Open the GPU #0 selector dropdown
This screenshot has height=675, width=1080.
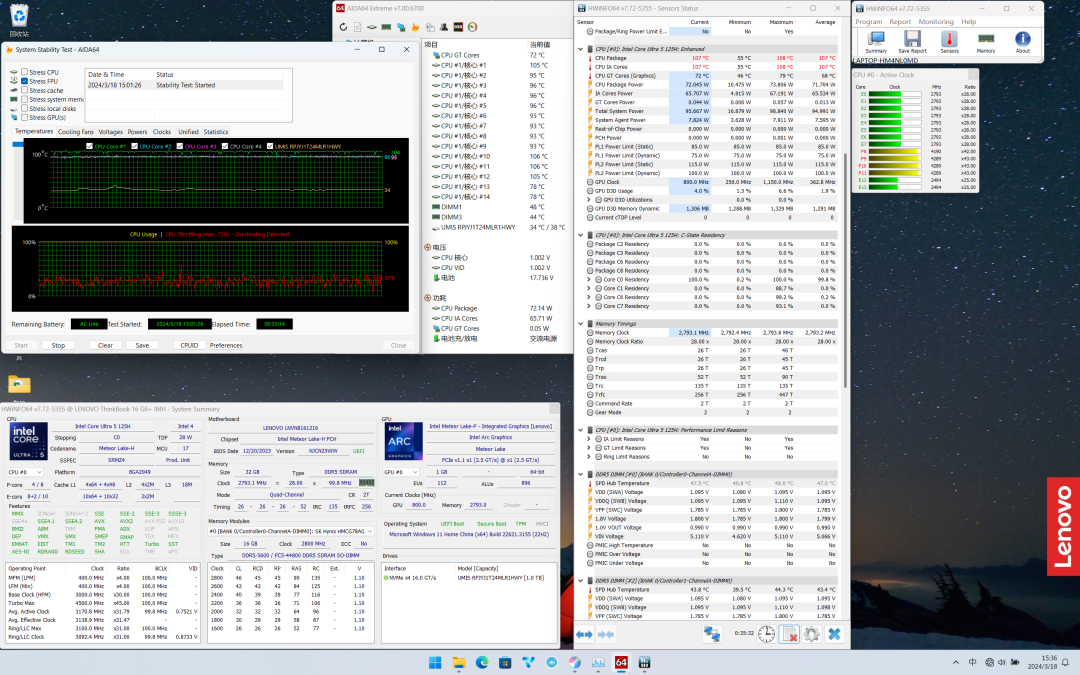[401, 472]
